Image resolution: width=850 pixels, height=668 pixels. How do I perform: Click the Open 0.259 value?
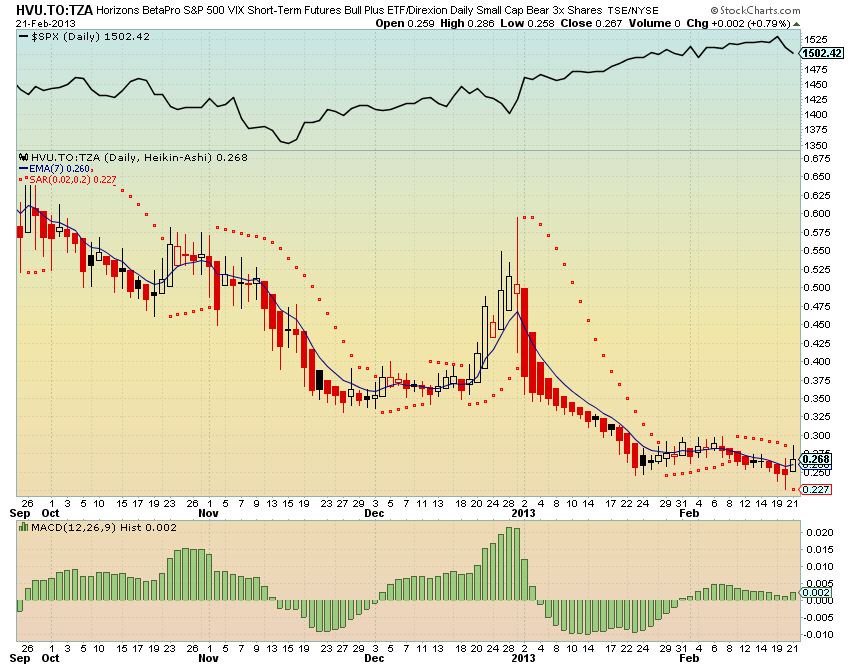pos(405,23)
